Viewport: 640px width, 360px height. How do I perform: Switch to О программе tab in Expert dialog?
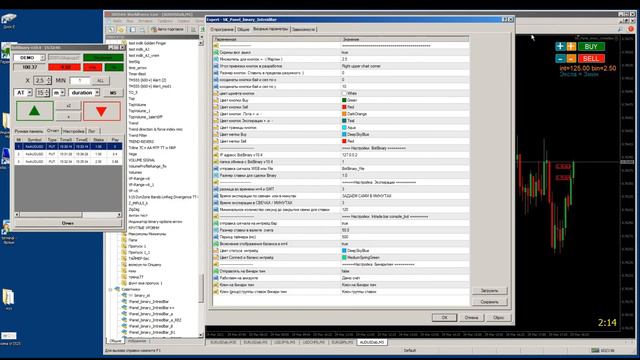tap(222, 29)
